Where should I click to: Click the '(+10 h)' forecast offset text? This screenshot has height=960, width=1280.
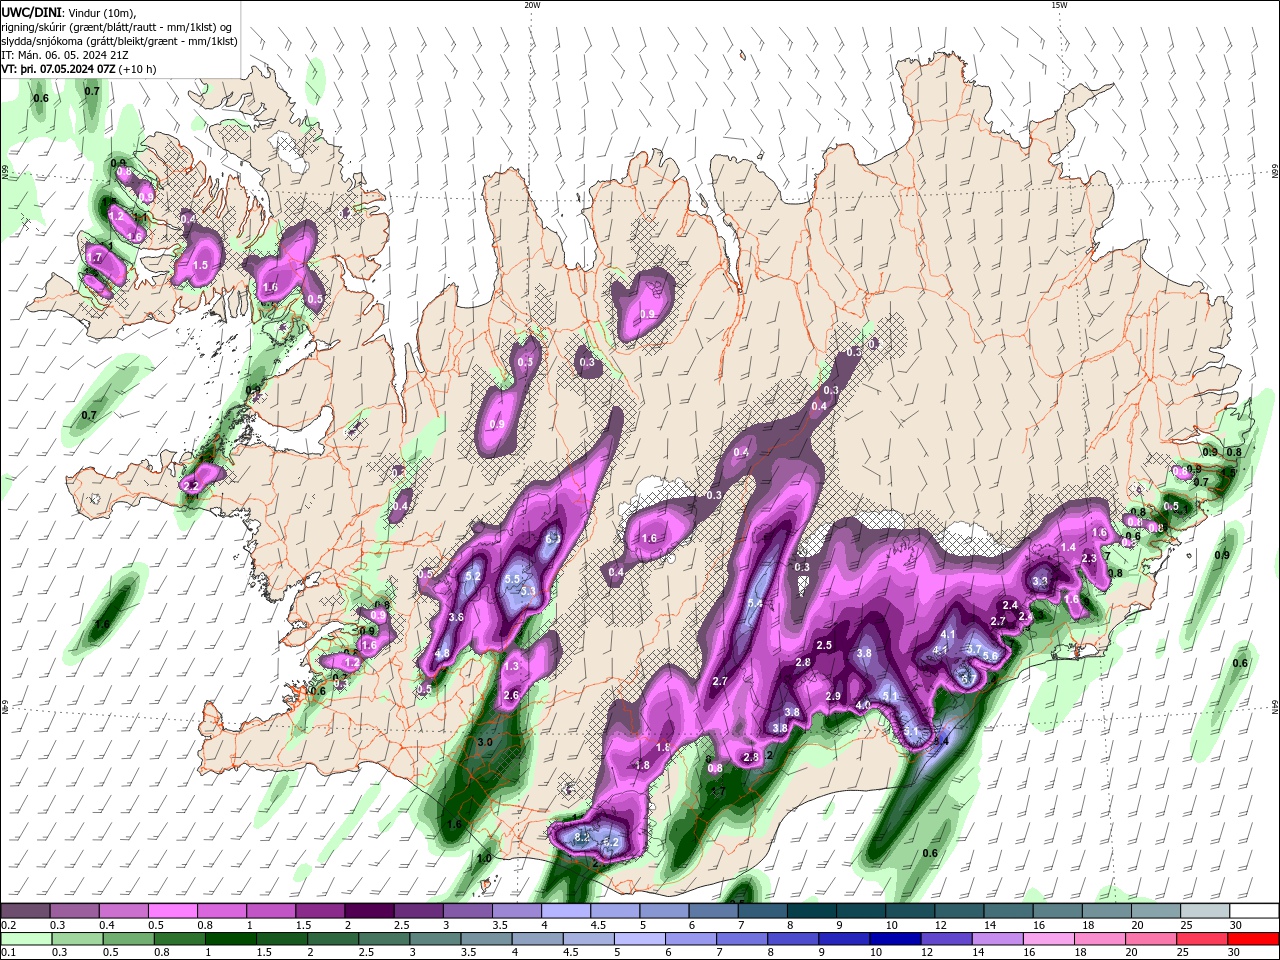coord(138,69)
